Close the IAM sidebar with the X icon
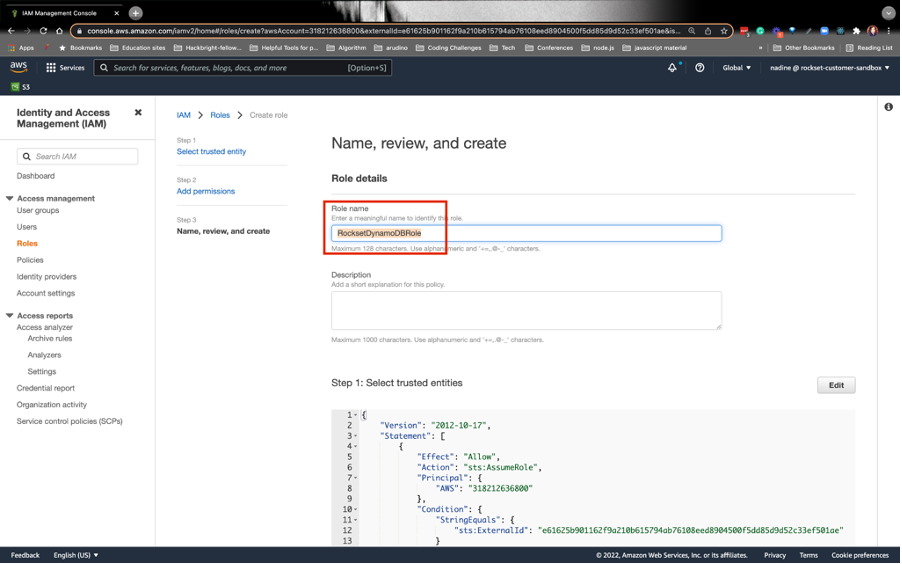 [138, 112]
